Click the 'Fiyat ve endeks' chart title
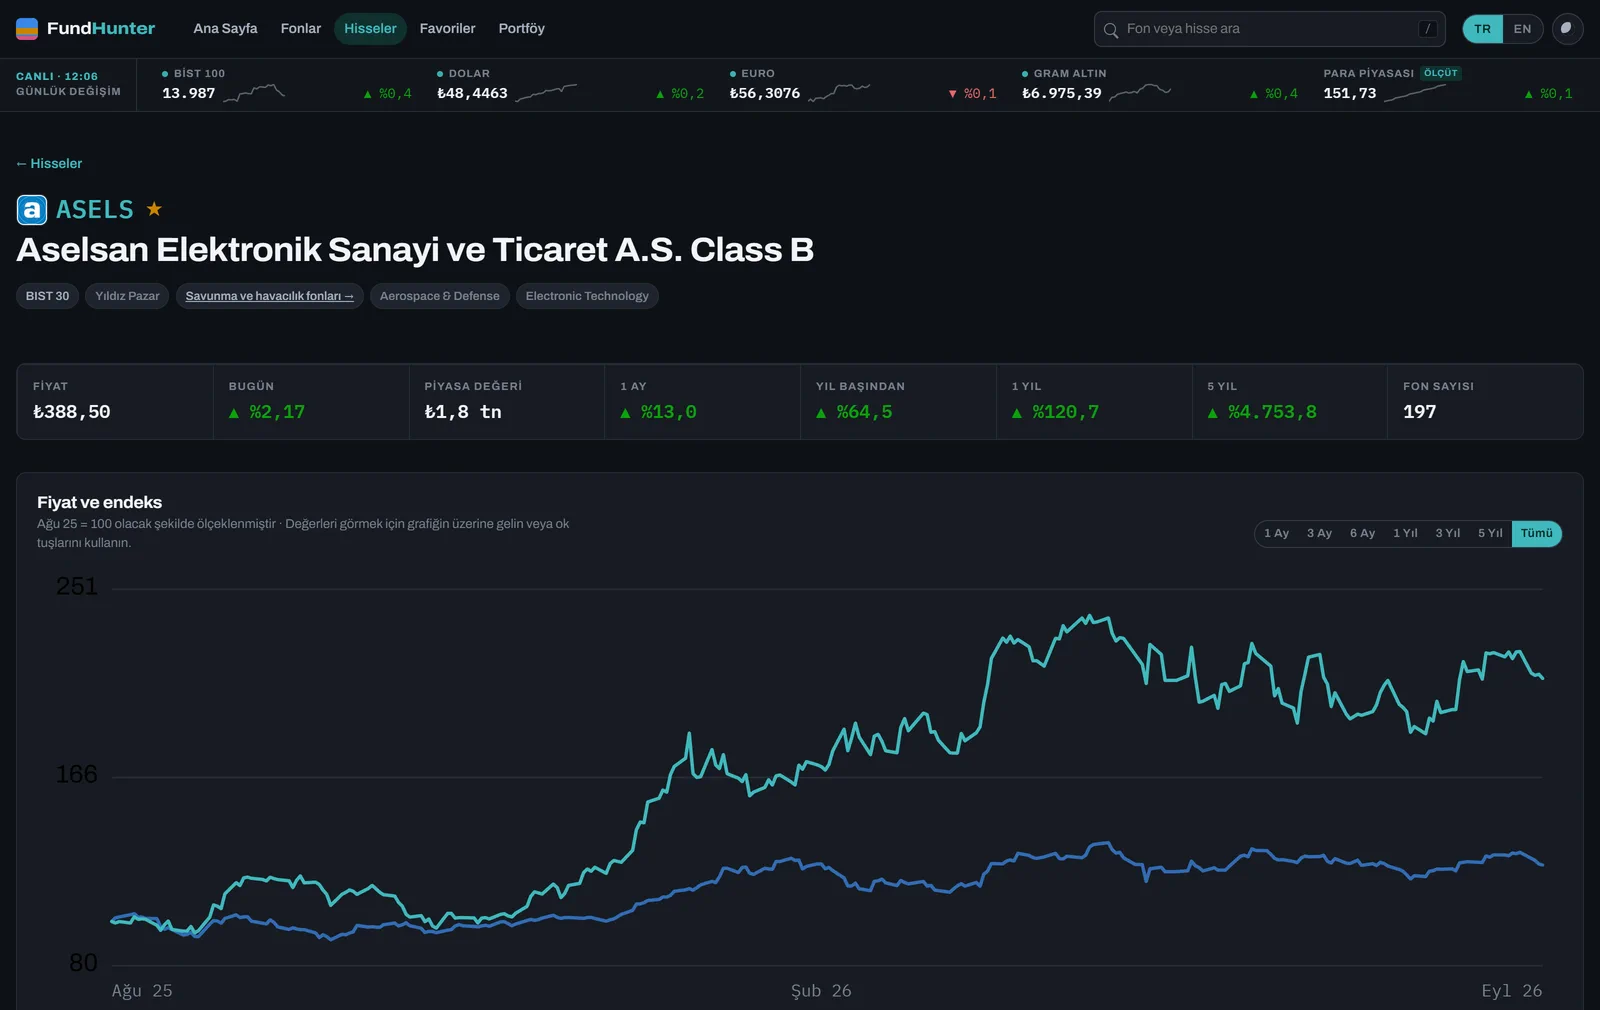 pos(99,502)
